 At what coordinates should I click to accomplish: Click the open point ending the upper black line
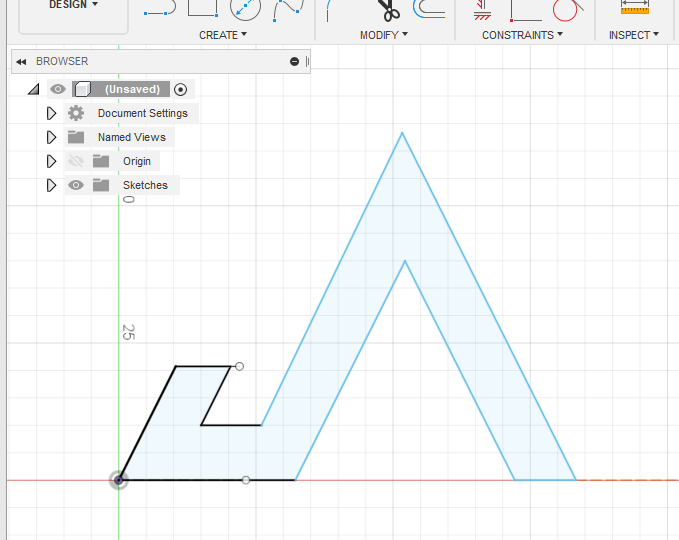[239, 366]
